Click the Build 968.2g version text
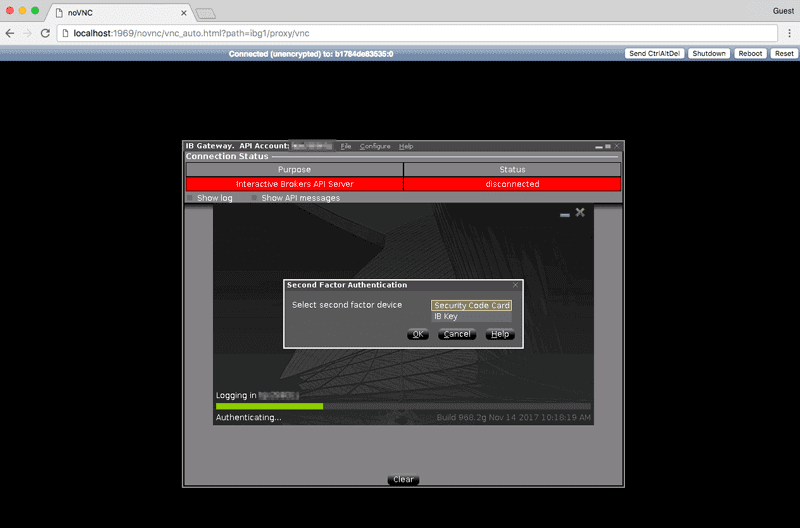The width and height of the screenshot is (800, 528). [513, 417]
